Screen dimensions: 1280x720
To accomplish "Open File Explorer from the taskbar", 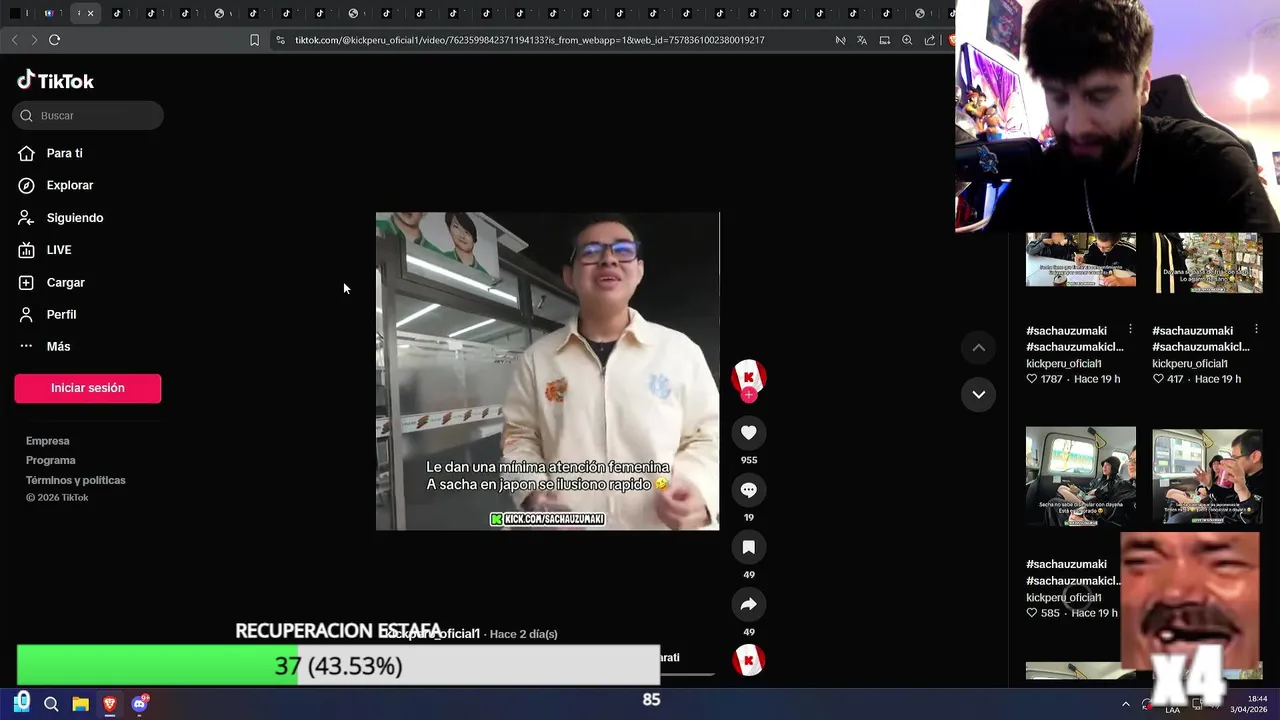I will point(80,704).
